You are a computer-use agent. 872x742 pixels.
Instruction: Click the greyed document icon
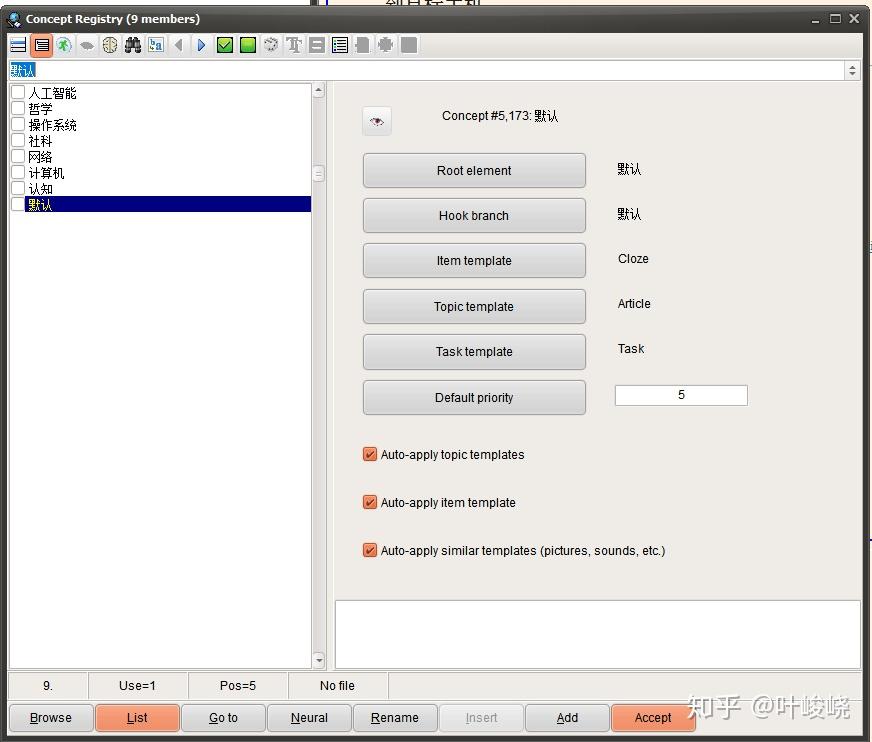point(363,45)
